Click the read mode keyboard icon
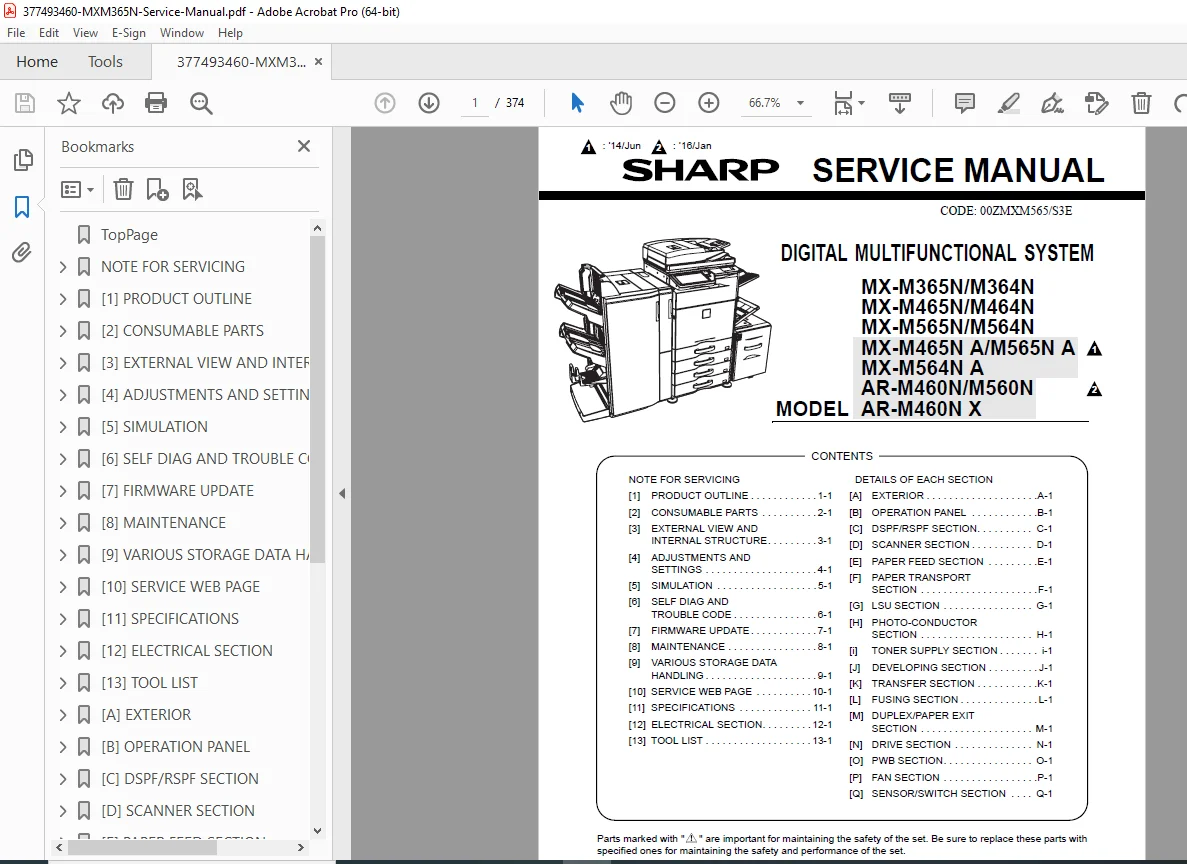 click(899, 103)
